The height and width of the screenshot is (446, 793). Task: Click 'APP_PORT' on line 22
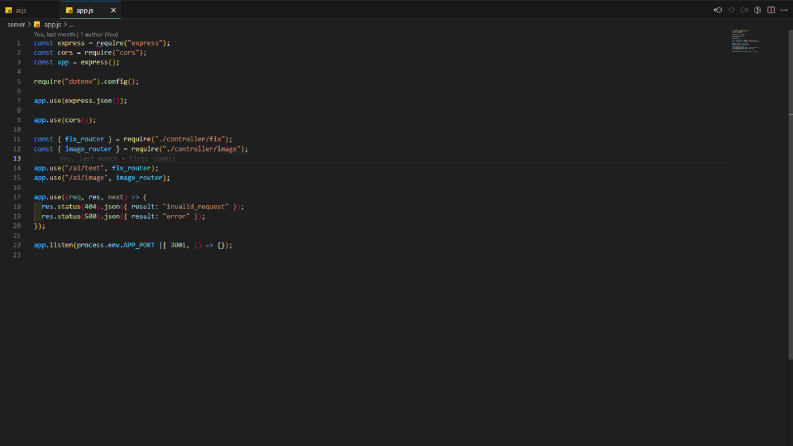tap(139, 245)
